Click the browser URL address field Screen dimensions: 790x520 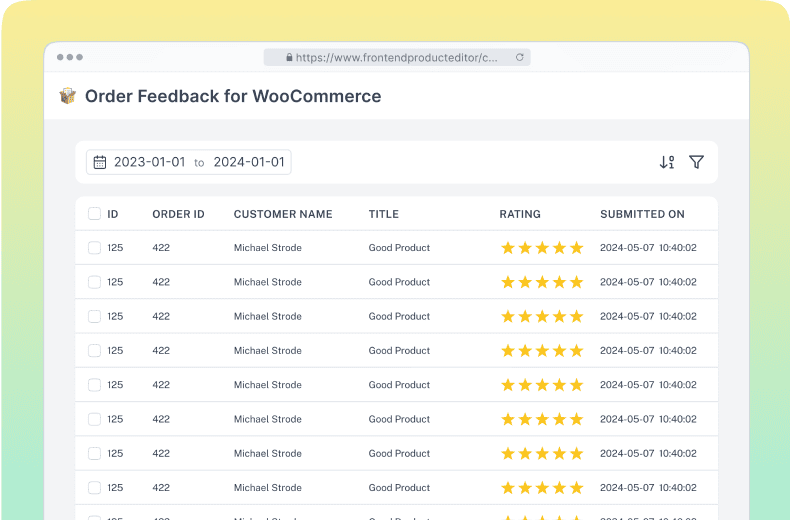tap(400, 58)
